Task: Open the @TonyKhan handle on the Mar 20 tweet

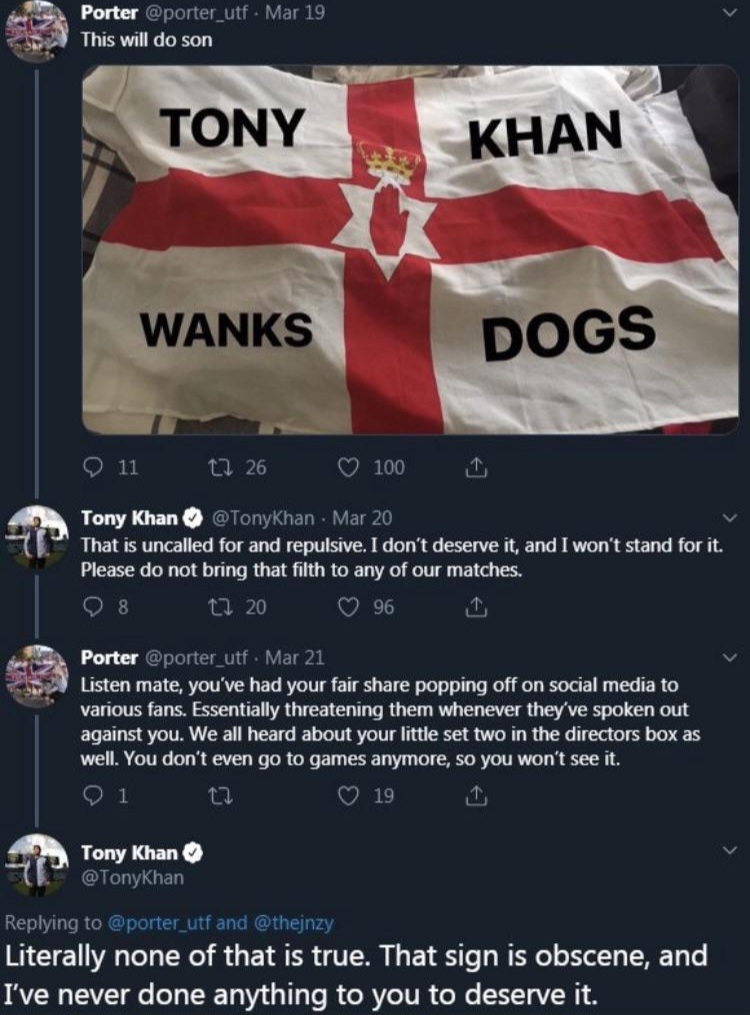Action: (263, 518)
